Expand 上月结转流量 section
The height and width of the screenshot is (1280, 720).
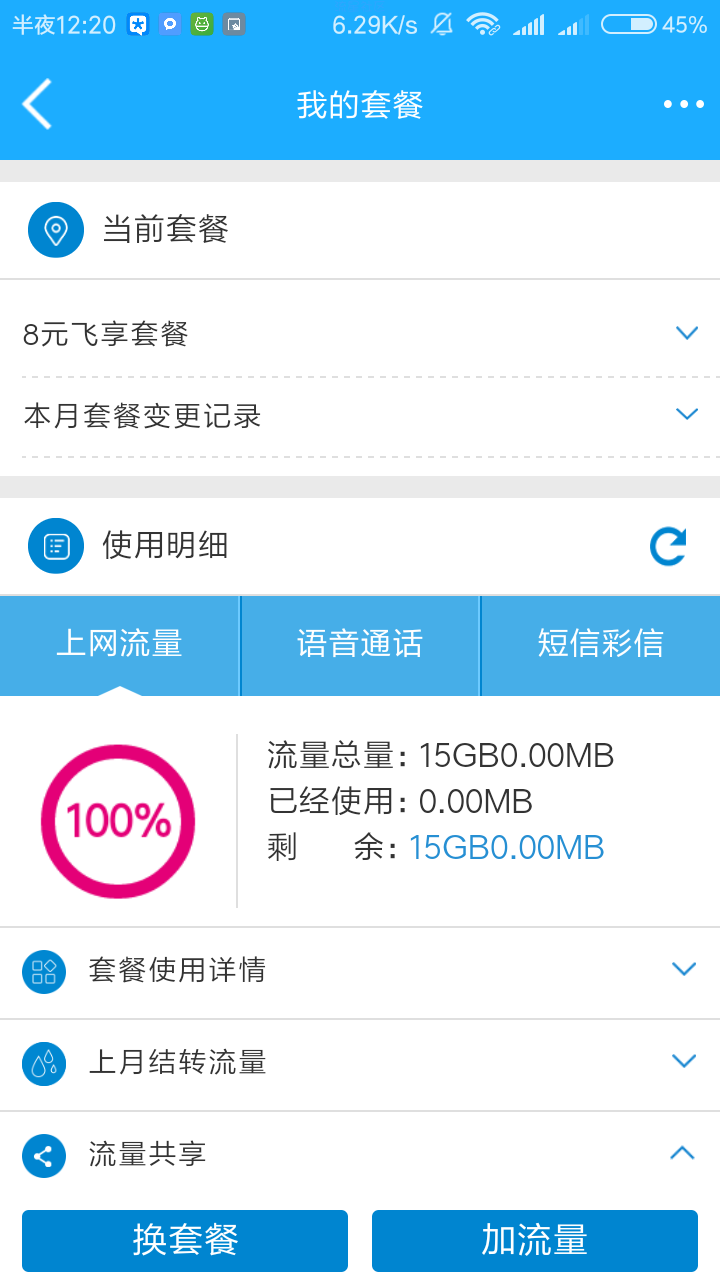coord(684,1061)
